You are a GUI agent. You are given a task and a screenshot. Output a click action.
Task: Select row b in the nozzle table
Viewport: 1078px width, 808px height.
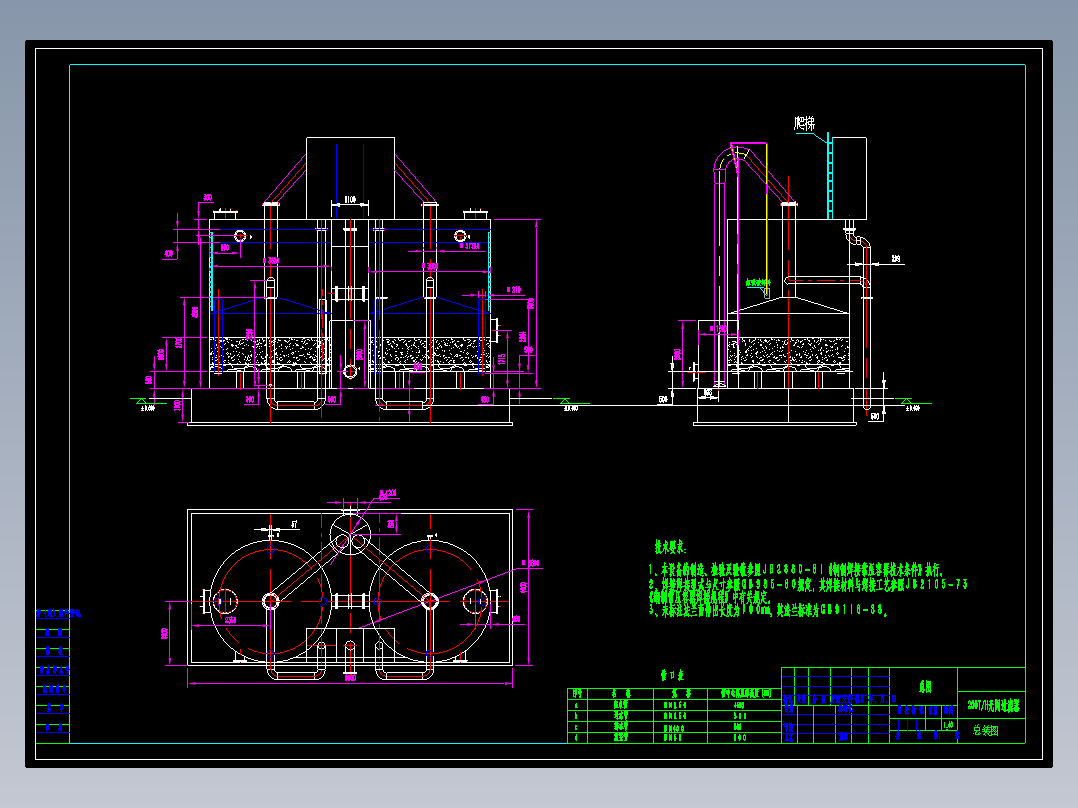674,716
